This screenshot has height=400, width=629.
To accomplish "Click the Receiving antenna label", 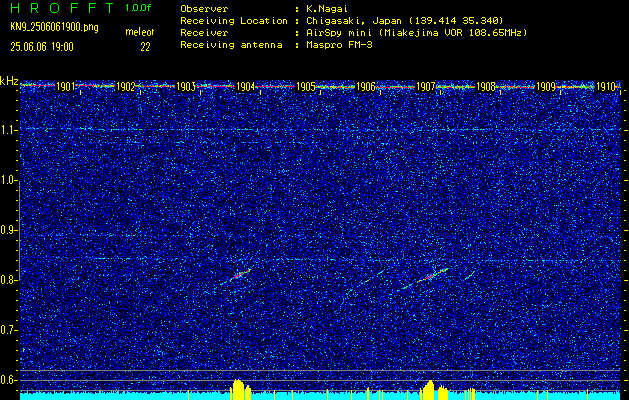I will [x=231, y=45].
